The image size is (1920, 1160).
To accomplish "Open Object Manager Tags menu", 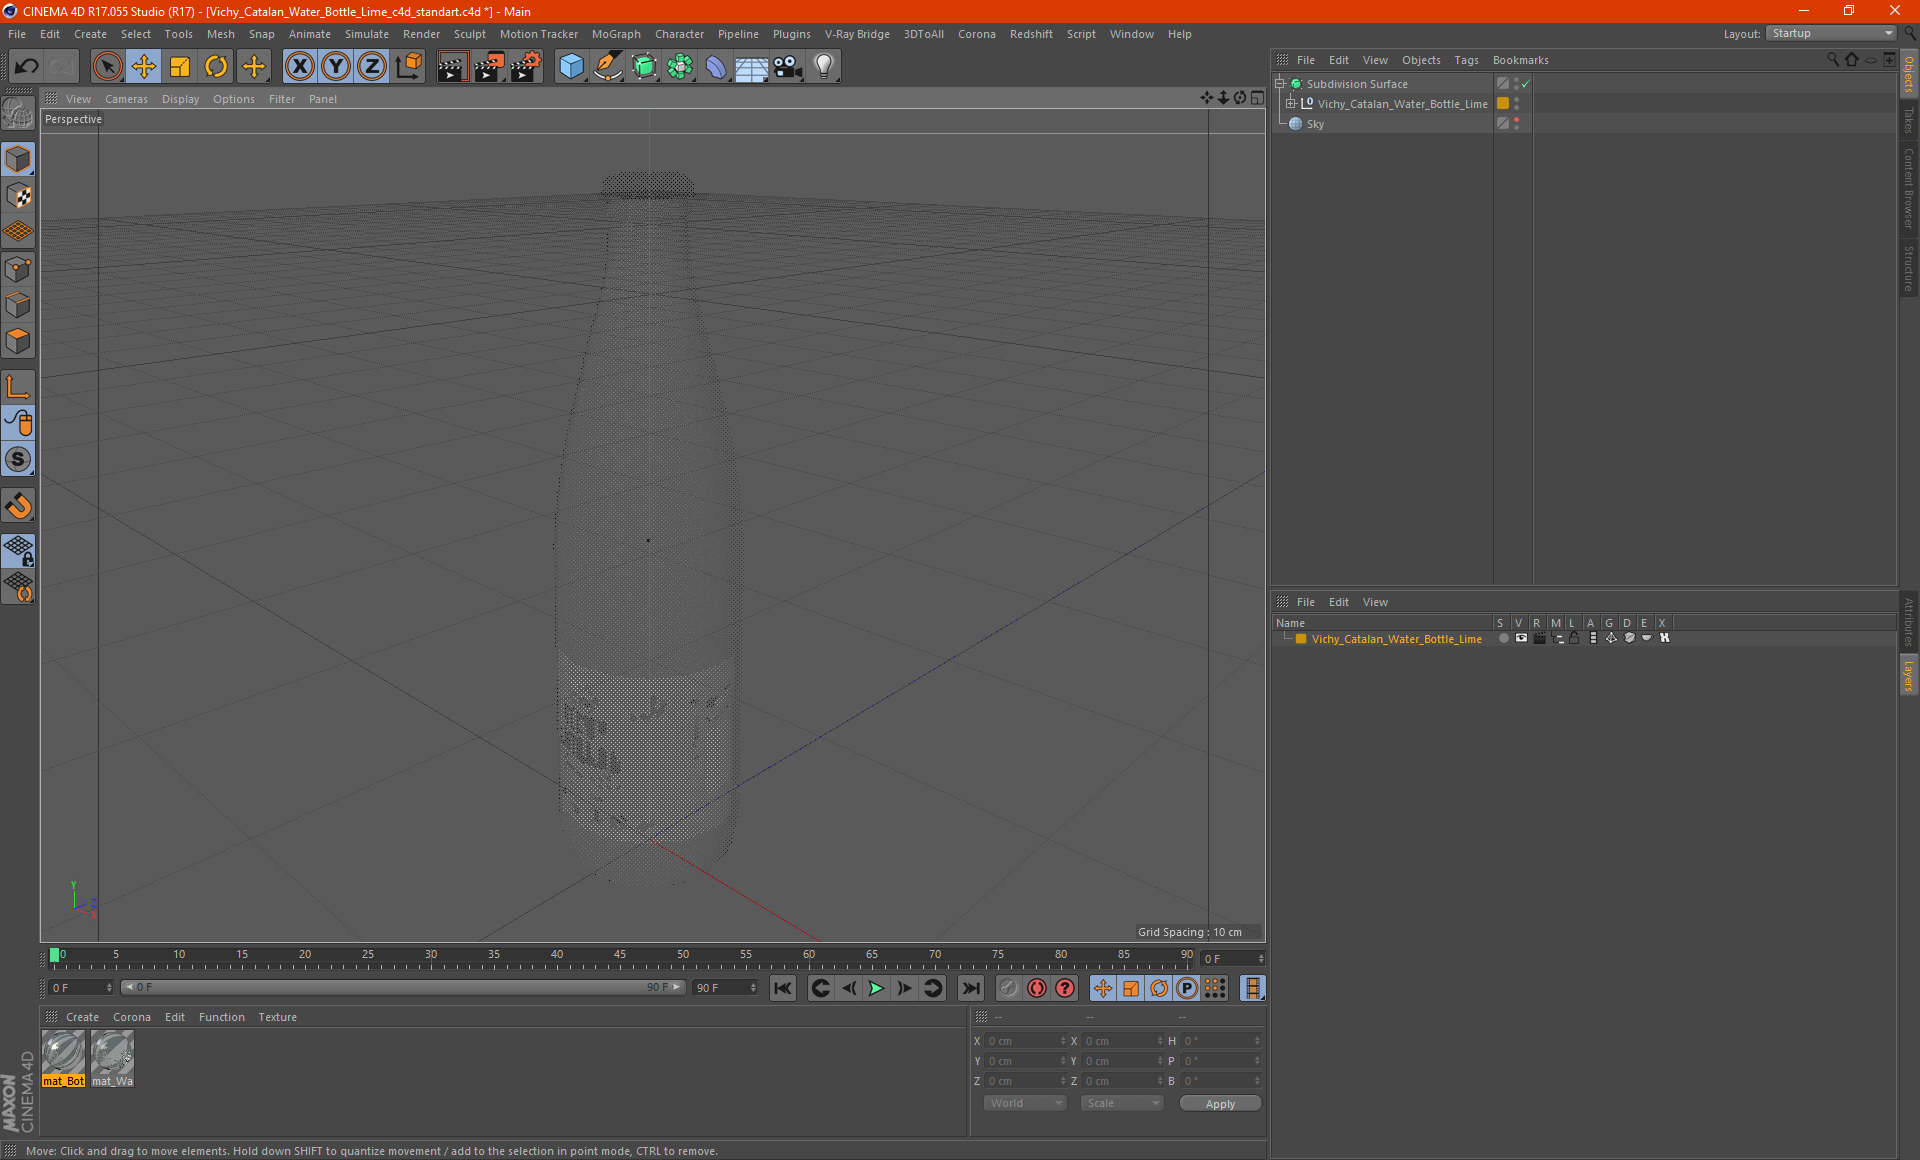I will (1466, 60).
